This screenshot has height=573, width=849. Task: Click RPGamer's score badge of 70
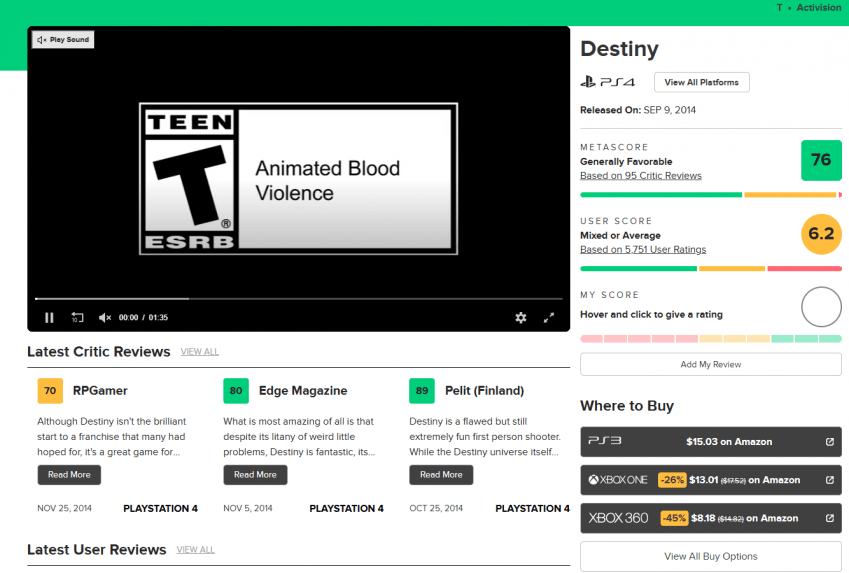point(50,391)
